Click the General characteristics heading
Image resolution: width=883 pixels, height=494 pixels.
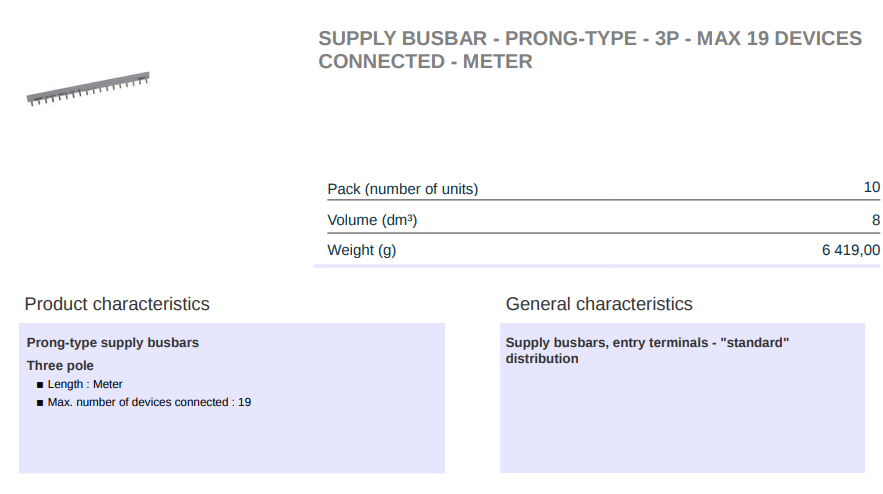tap(599, 304)
